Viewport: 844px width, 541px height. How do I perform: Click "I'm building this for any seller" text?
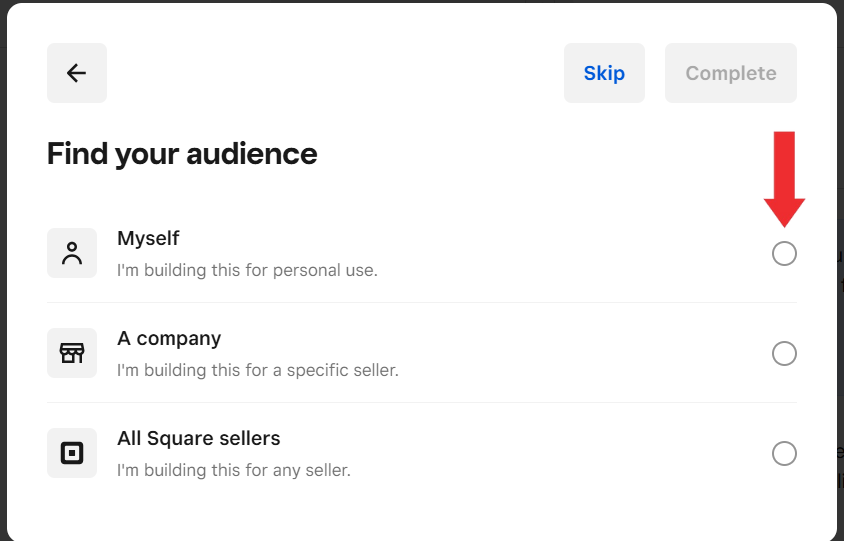[x=233, y=470]
